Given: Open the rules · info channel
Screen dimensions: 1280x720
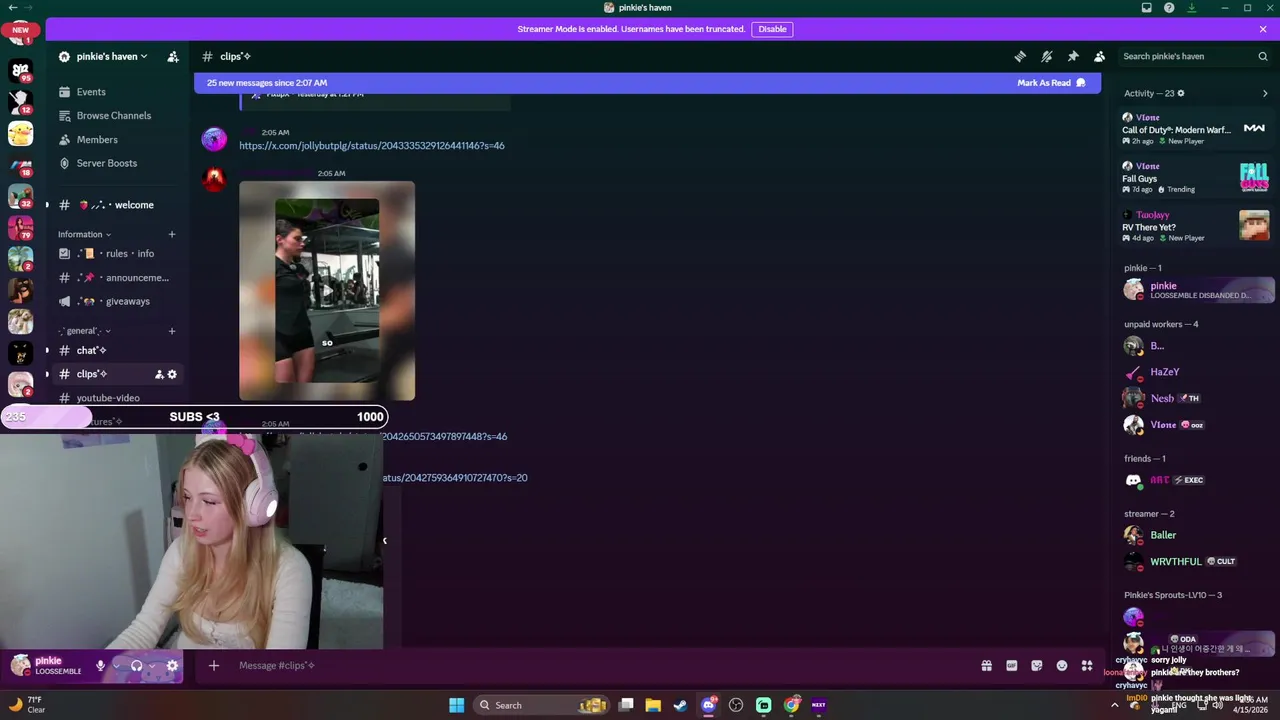Looking at the screenshot, I should click(119, 254).
